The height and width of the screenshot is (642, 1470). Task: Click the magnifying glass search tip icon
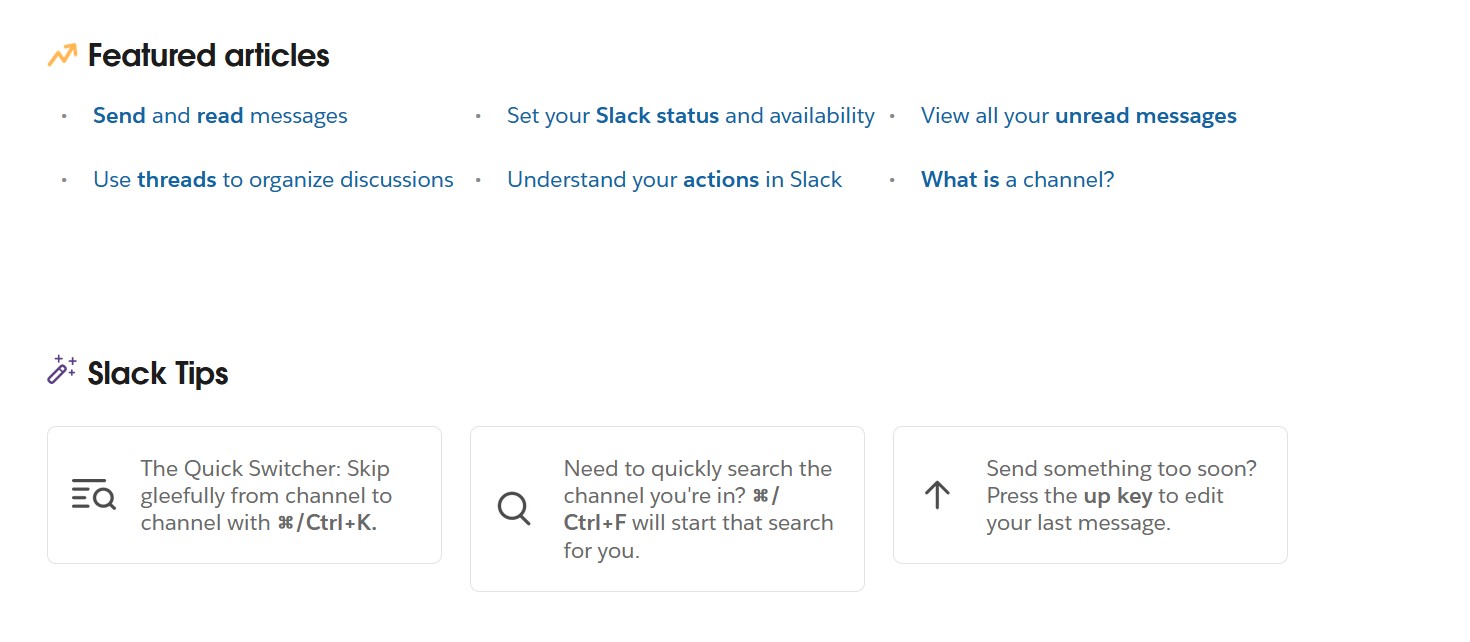tap(514, 508)
